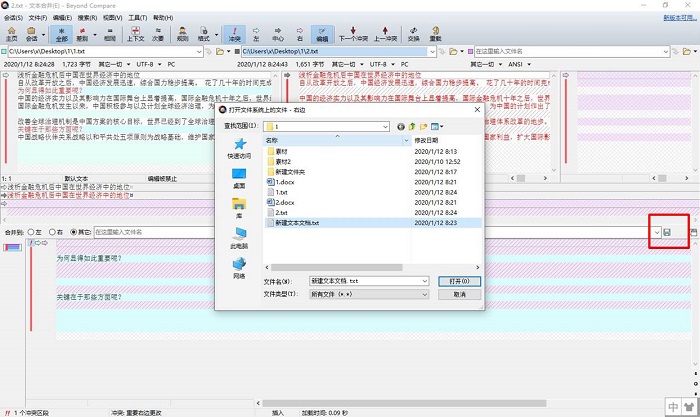
Task: Select 素材2 folder in file list
Action: 283,162
